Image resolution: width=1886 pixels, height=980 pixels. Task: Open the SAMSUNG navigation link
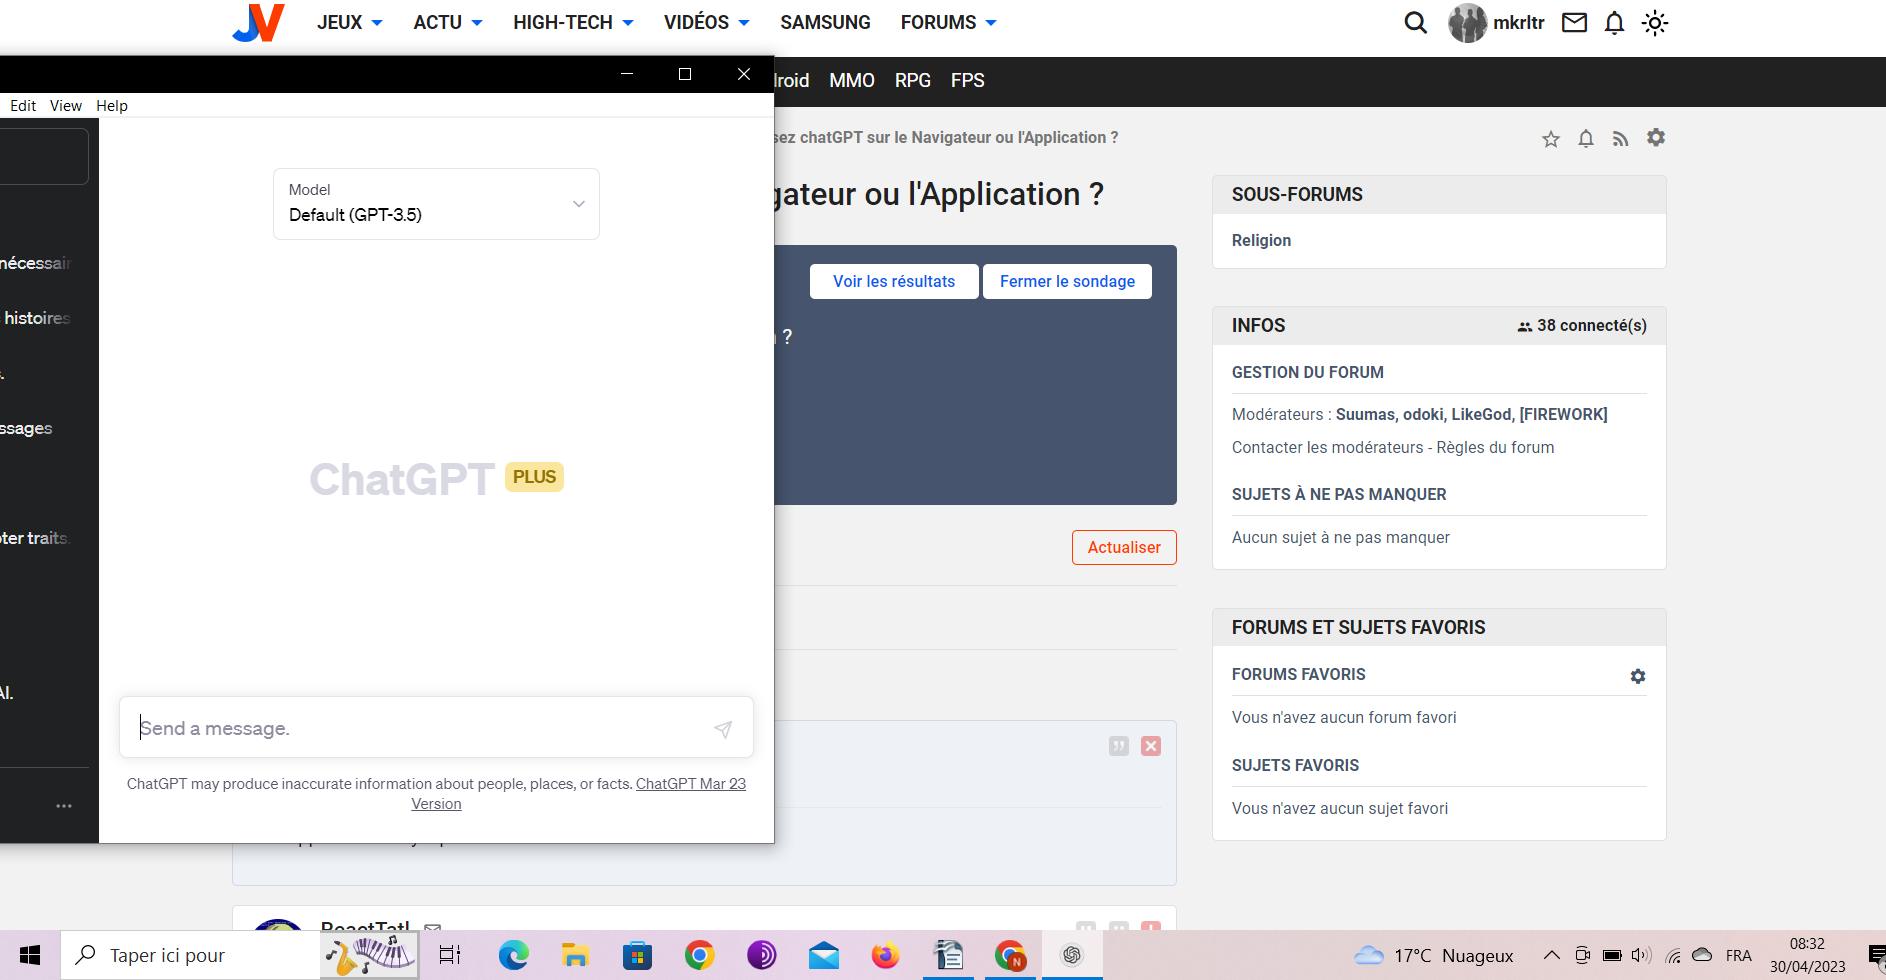825,22
